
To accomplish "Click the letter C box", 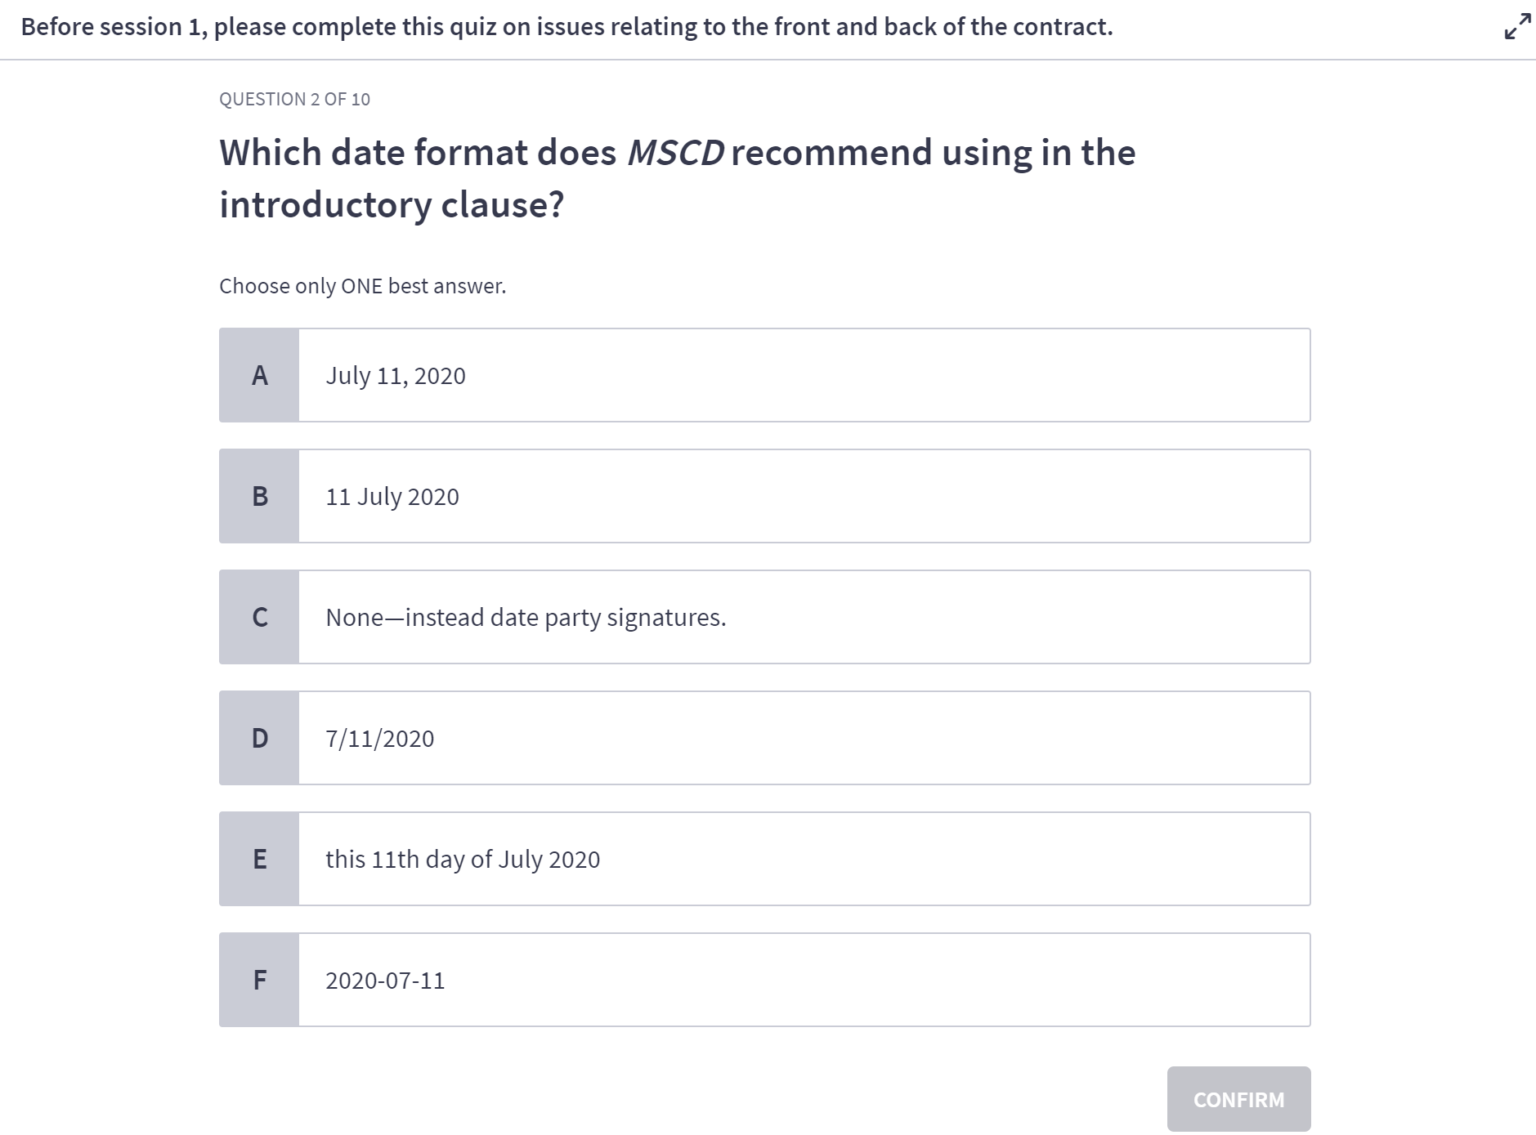I will 259,617.
